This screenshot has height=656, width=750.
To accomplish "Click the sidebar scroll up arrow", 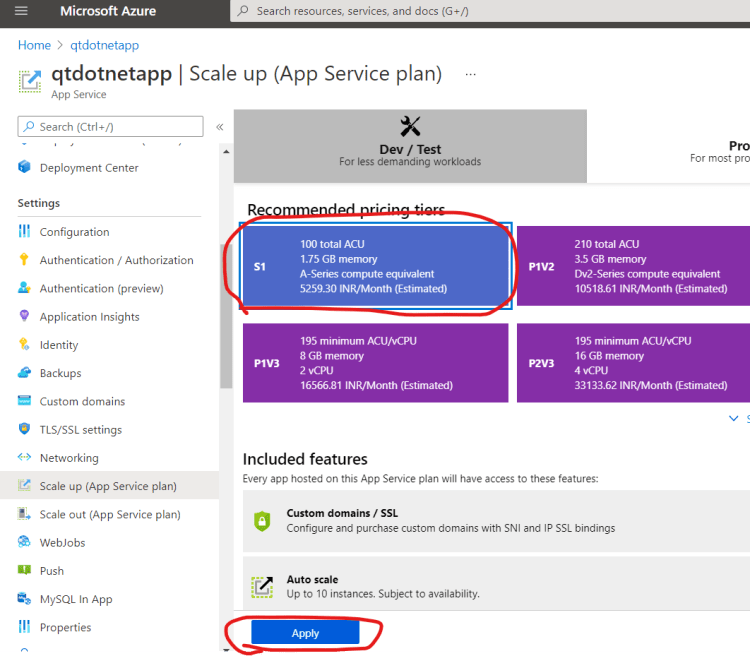I will (x=226, y=152).
